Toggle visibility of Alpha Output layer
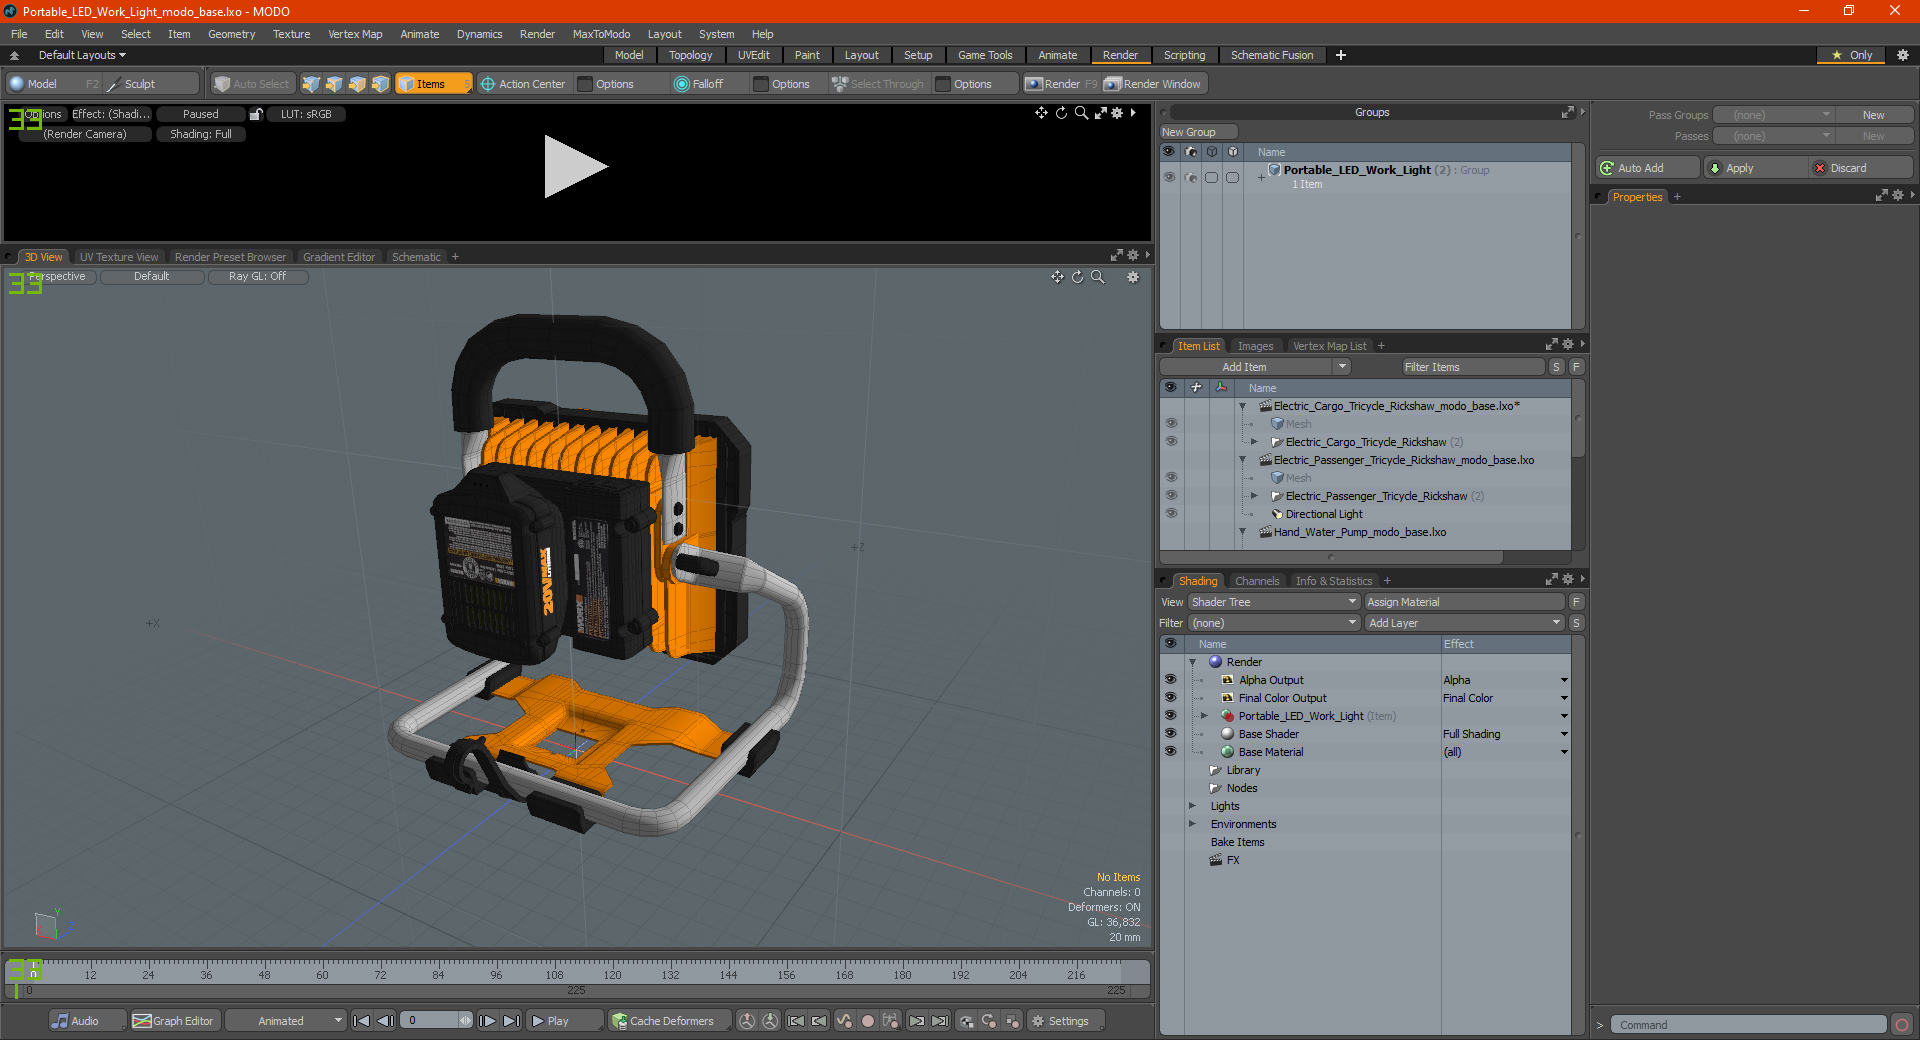The image size is (1920, 1040). pyautogui.click(x=1170, y=679)
